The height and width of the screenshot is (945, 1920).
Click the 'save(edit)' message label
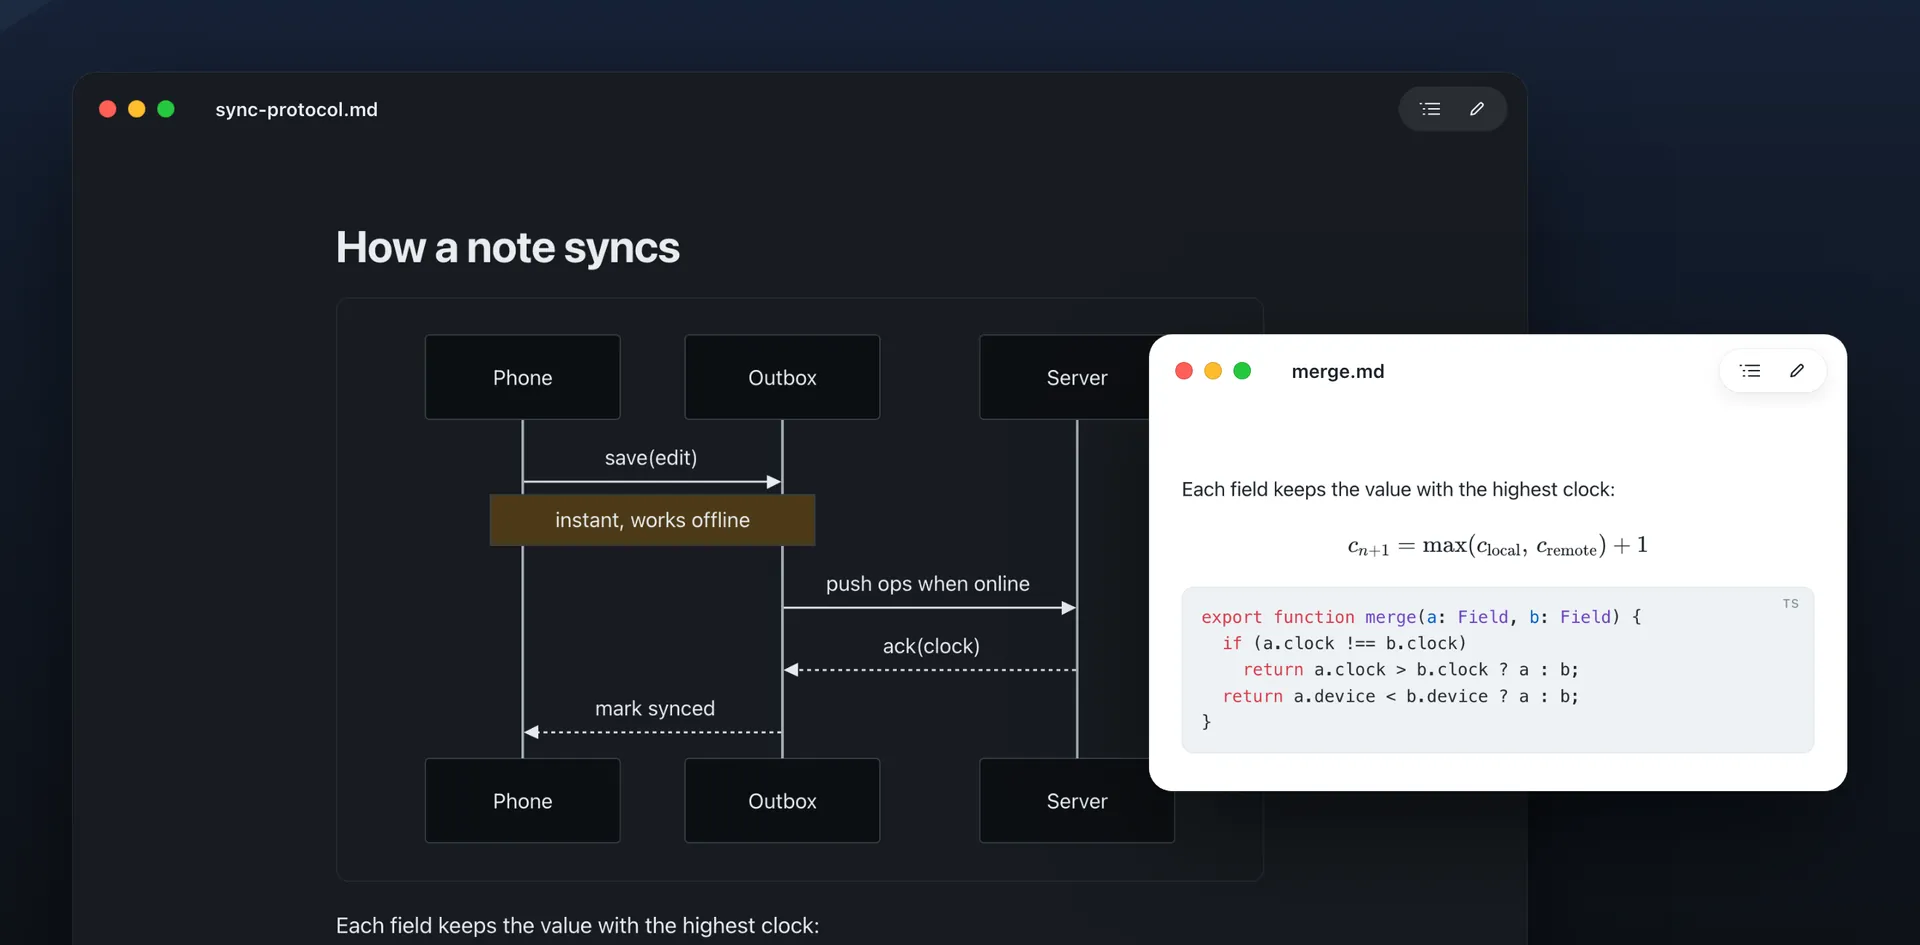click(x=651, y=458)
